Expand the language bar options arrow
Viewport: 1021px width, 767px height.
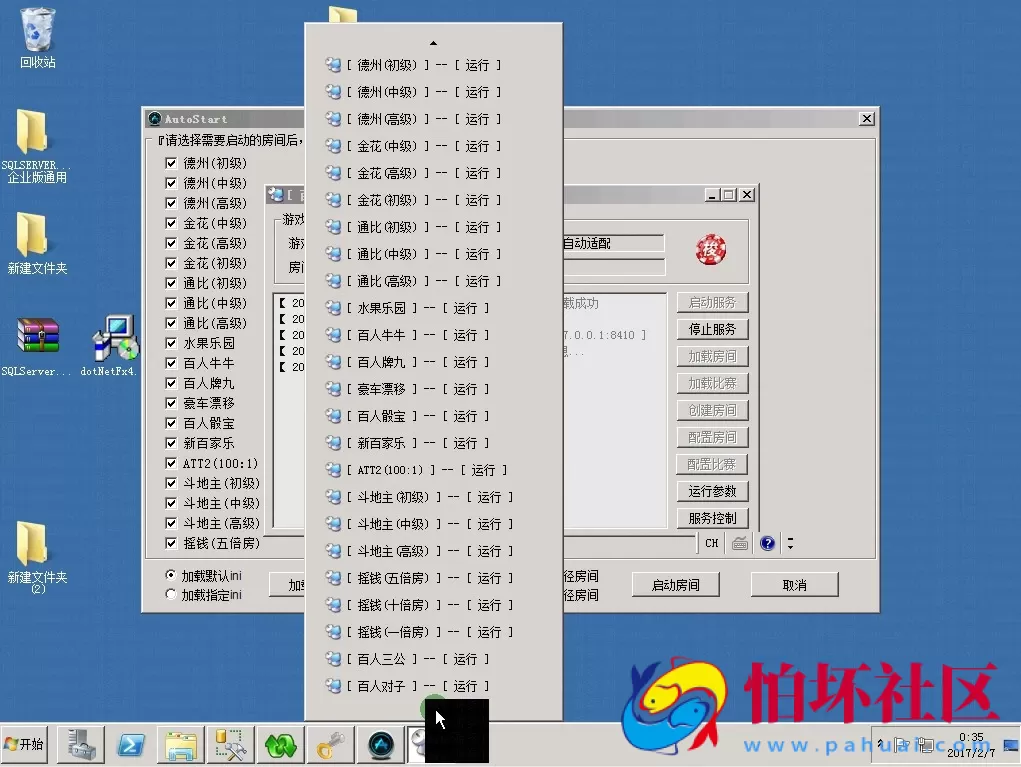point(791,543)
